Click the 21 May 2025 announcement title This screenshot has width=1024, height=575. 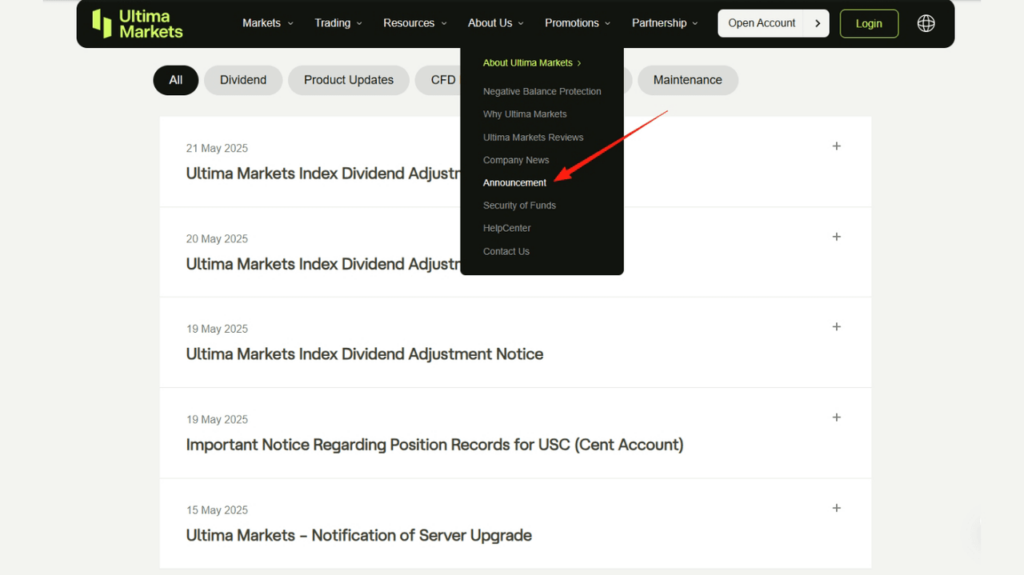click(323, 174)
